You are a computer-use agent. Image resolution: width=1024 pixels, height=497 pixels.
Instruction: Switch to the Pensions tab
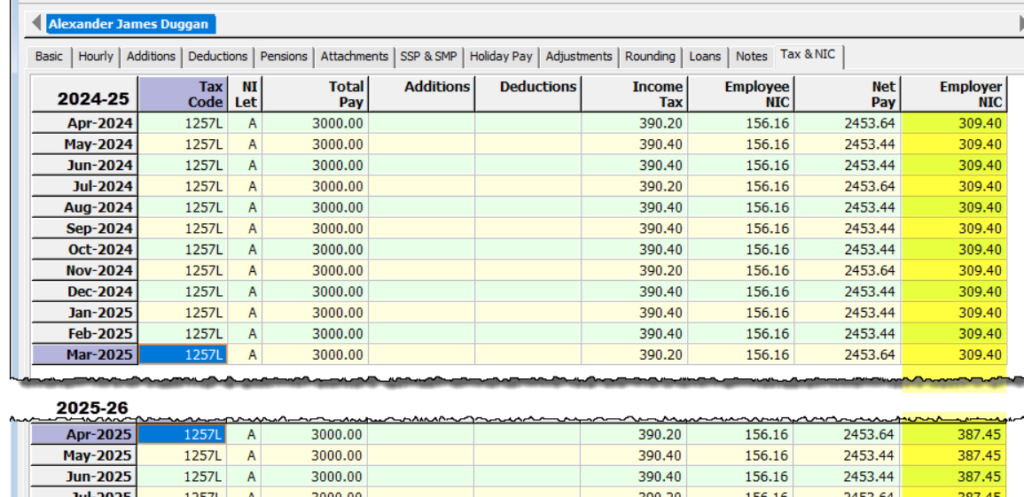[x=284, y=57]
